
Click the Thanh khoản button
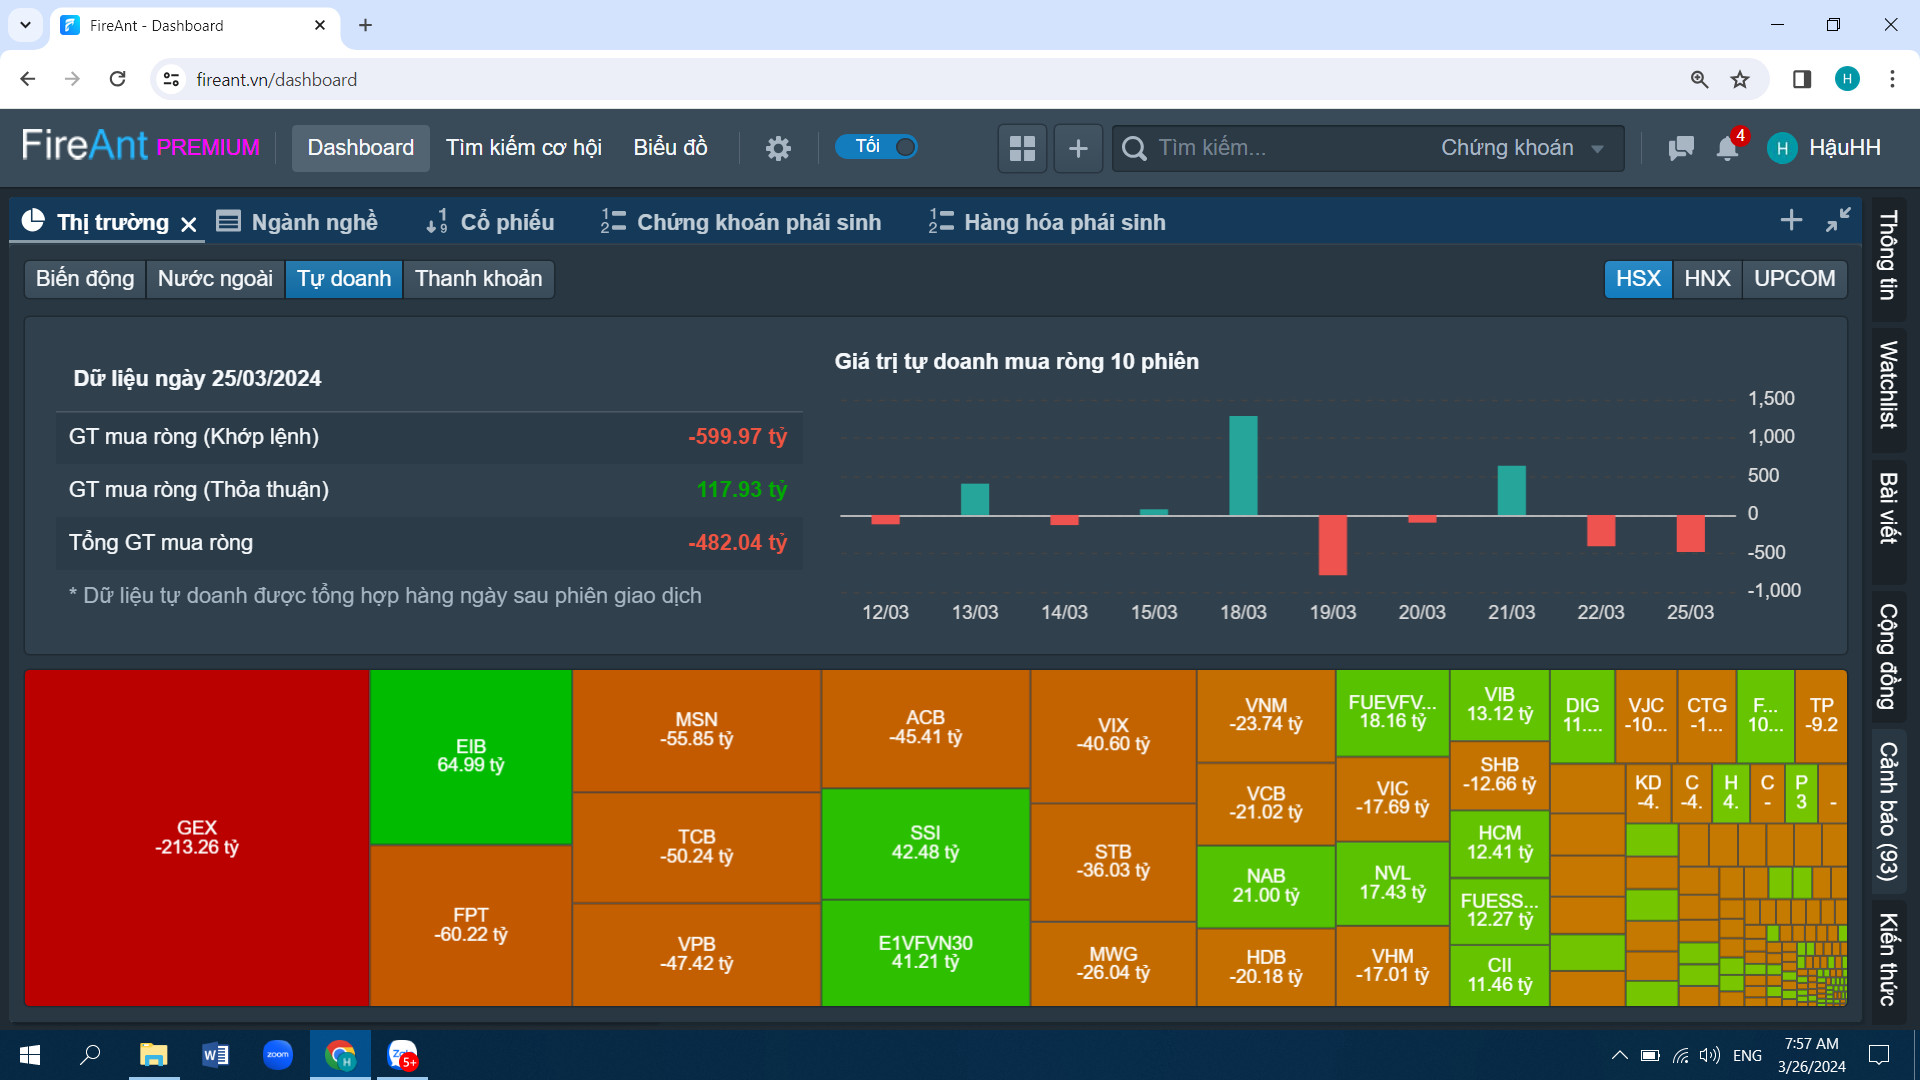[478, 278]
